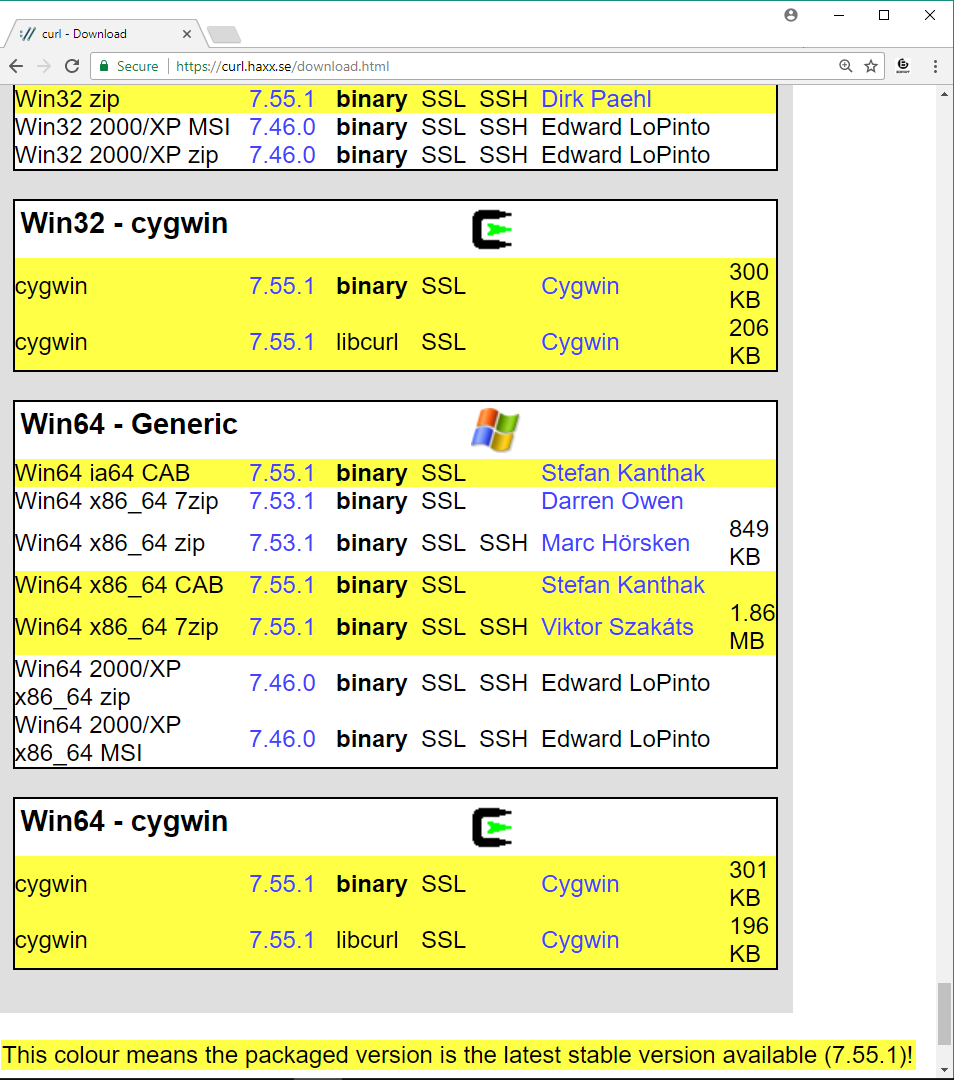Open the profile avatar icon in title bar
Image resolution: width=954 pixels, height=1080 pixels.
coord(791,15)
